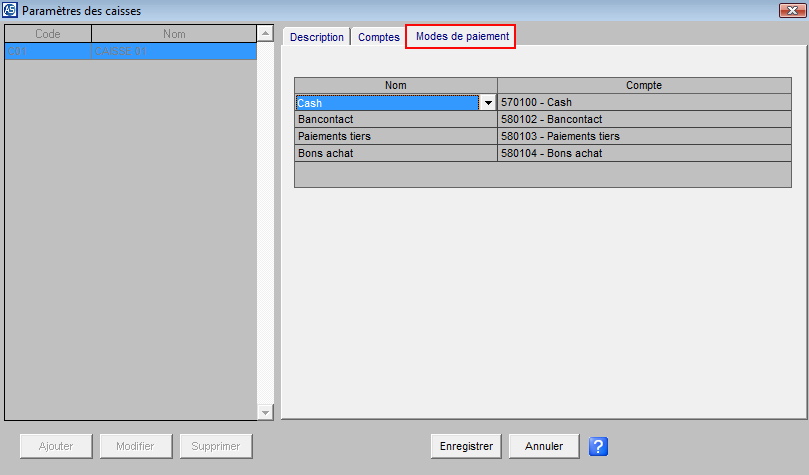Click the scroll up arrow of the caisse list
This screenshot has height=475, width=809.
pyautogui.click(x=265, y=34)
